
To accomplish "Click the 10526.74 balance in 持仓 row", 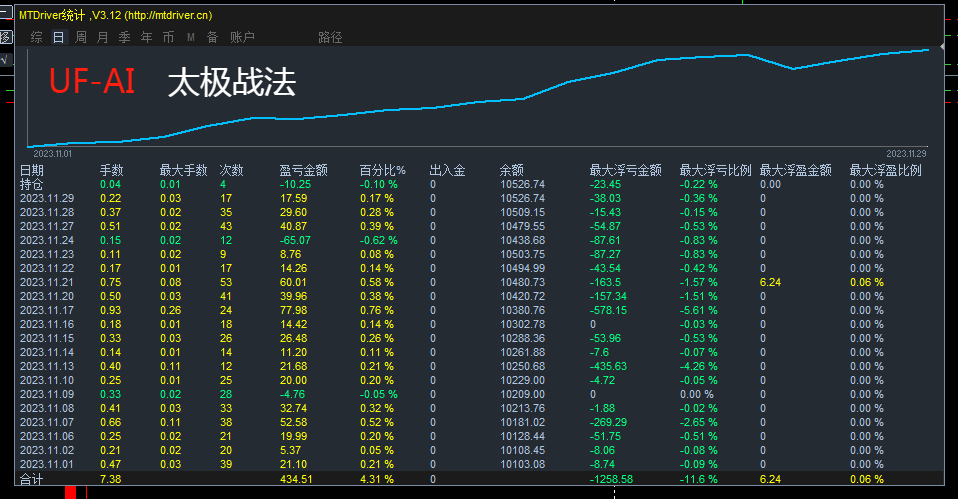I will pos(522,184).
